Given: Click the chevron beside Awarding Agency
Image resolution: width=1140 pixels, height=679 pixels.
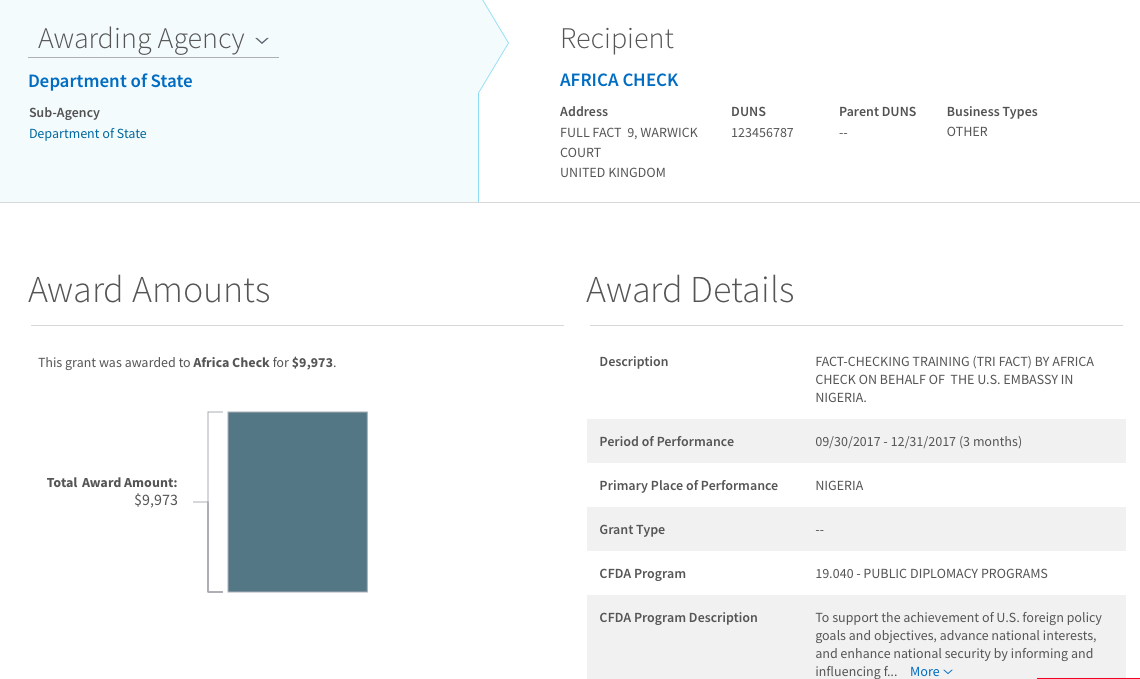Looking at the screenshot, I should tap(262, 41).
